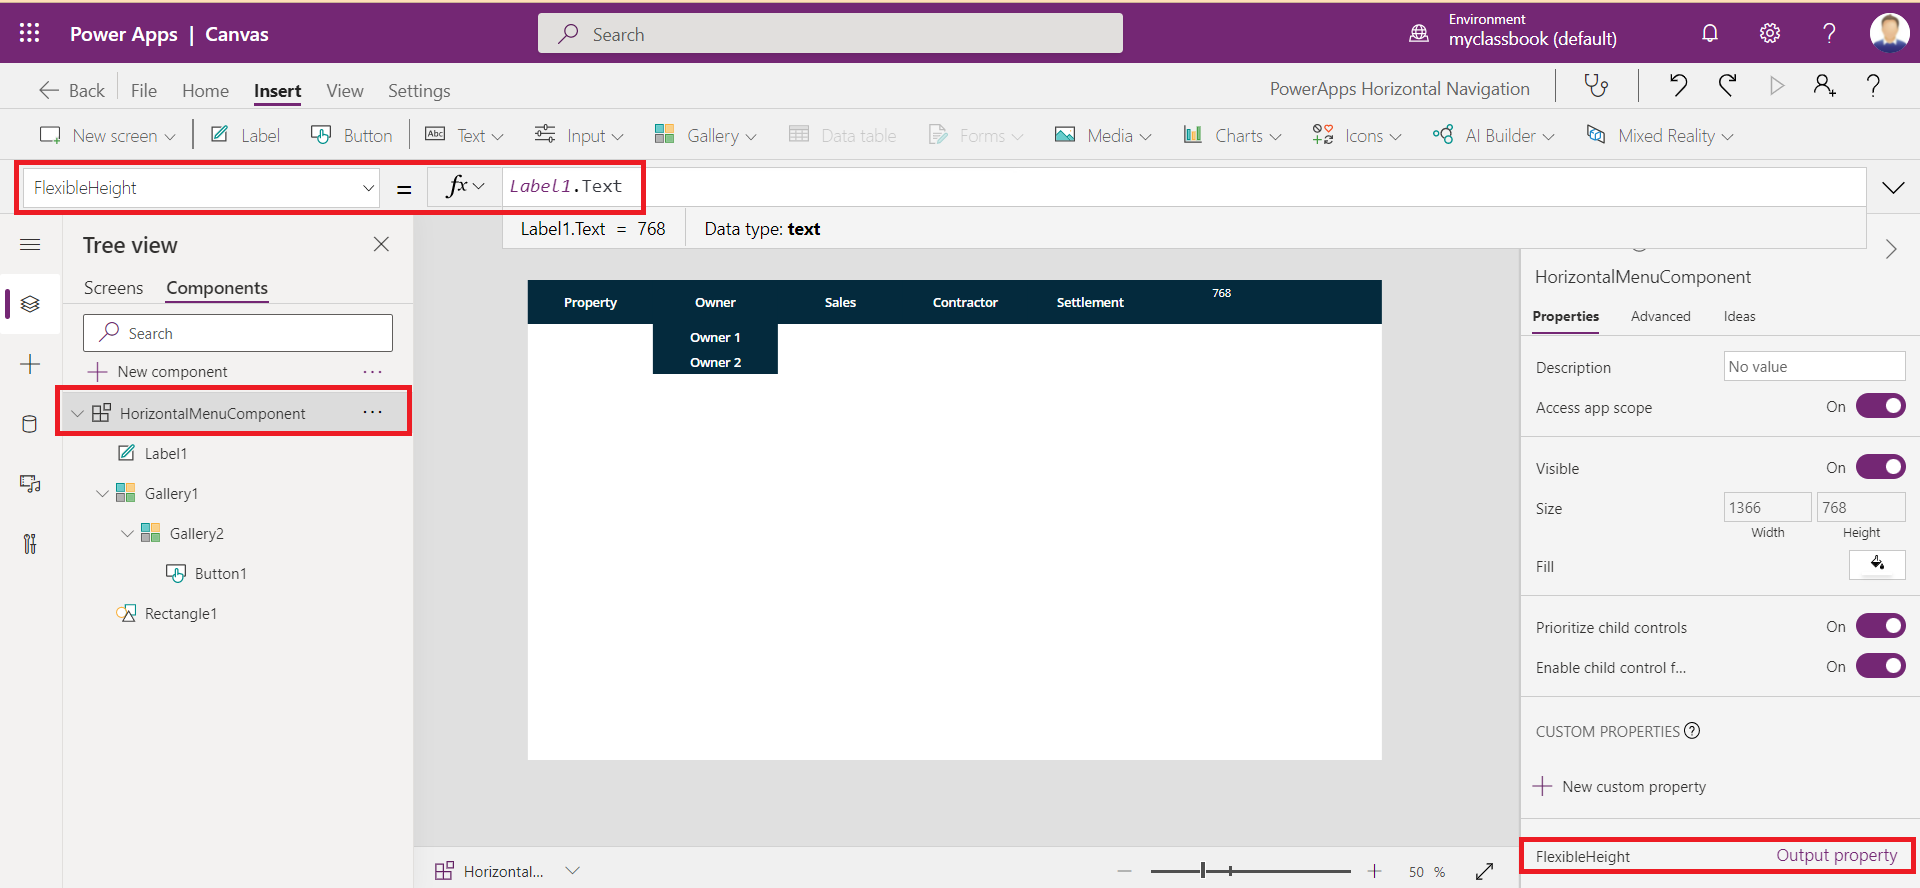Share the app with person icon

[1825, 86]
